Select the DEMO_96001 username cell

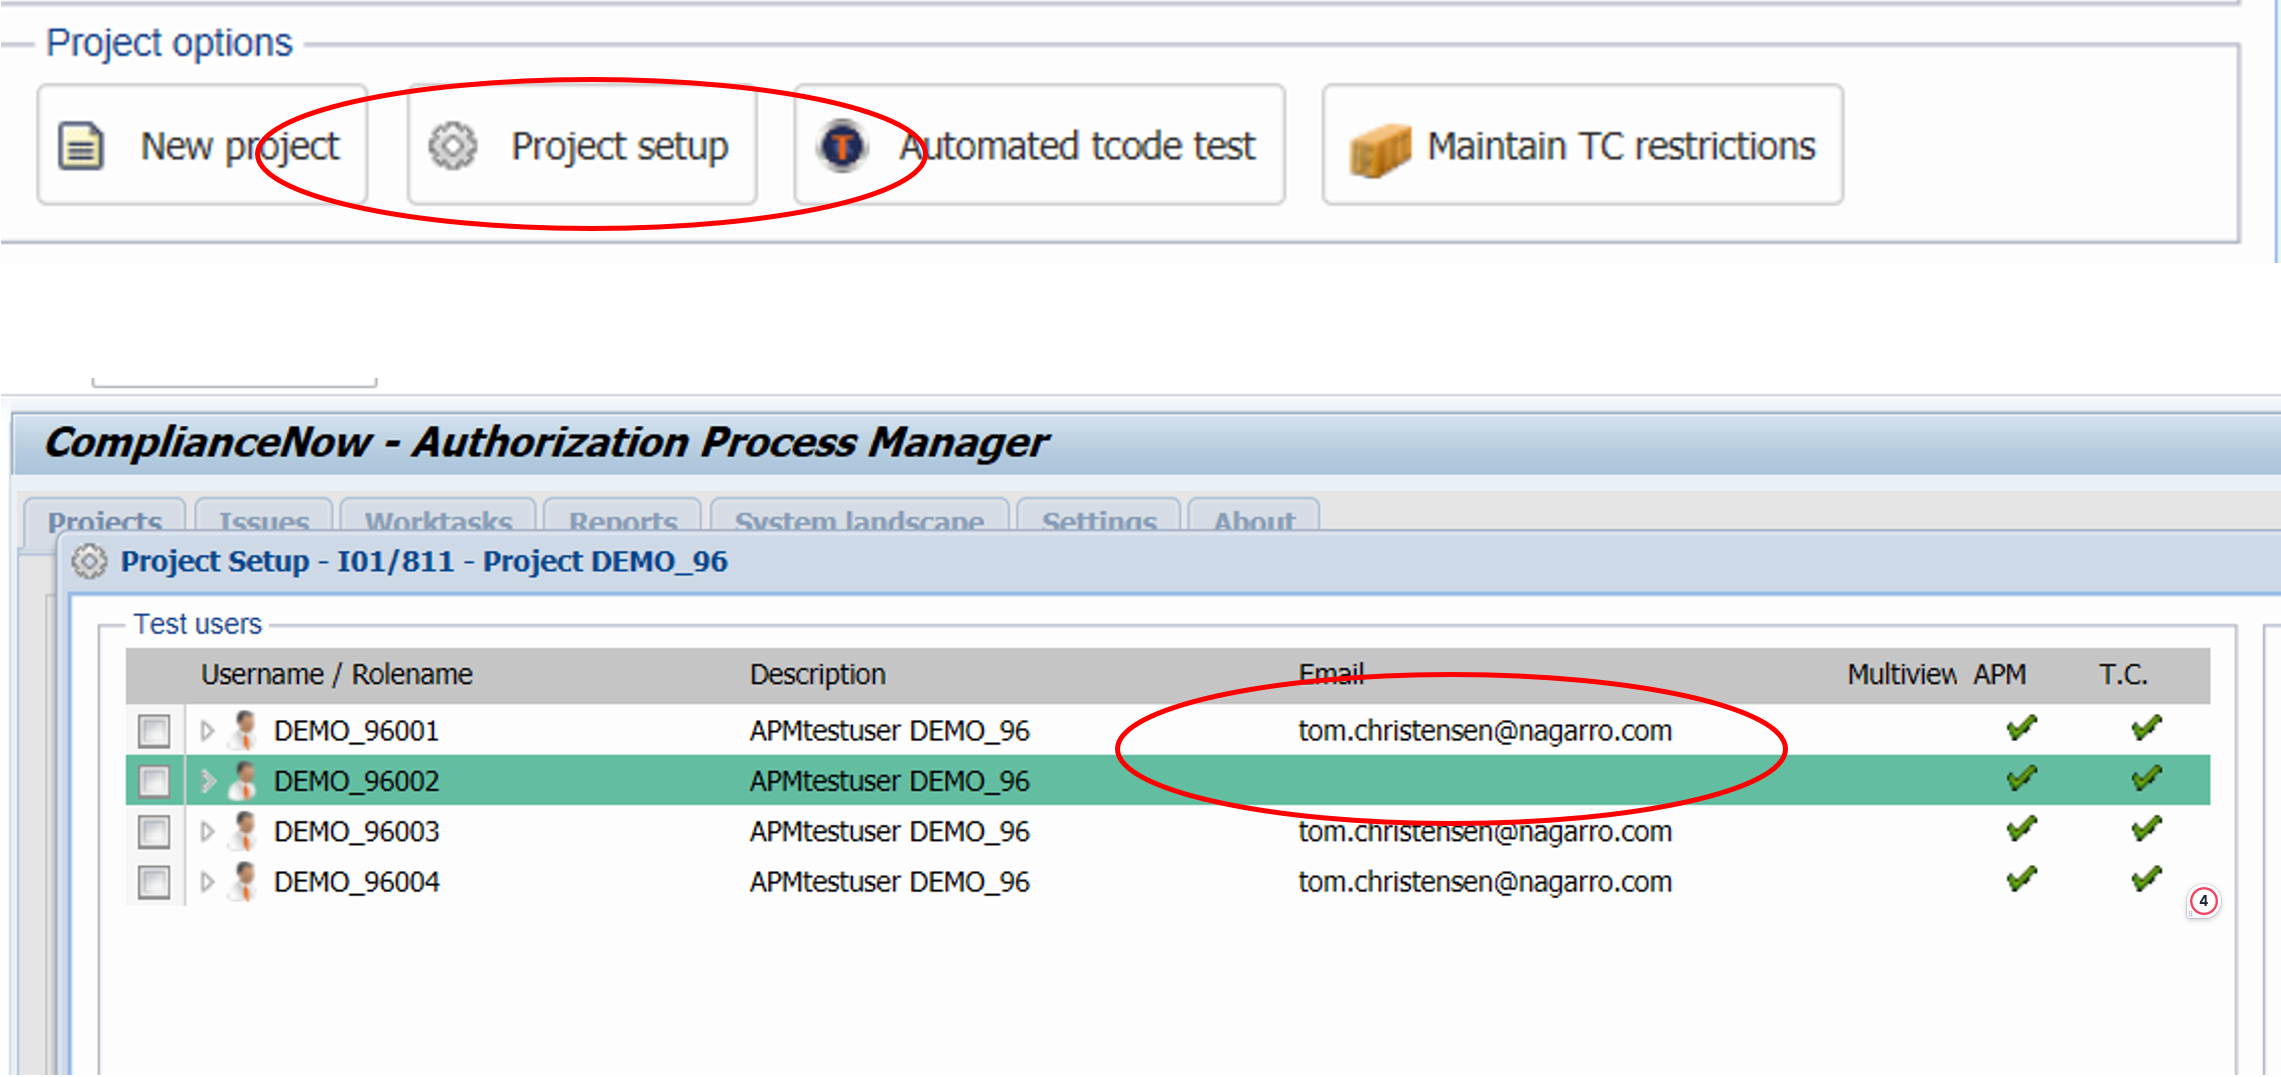coord(356,731)
